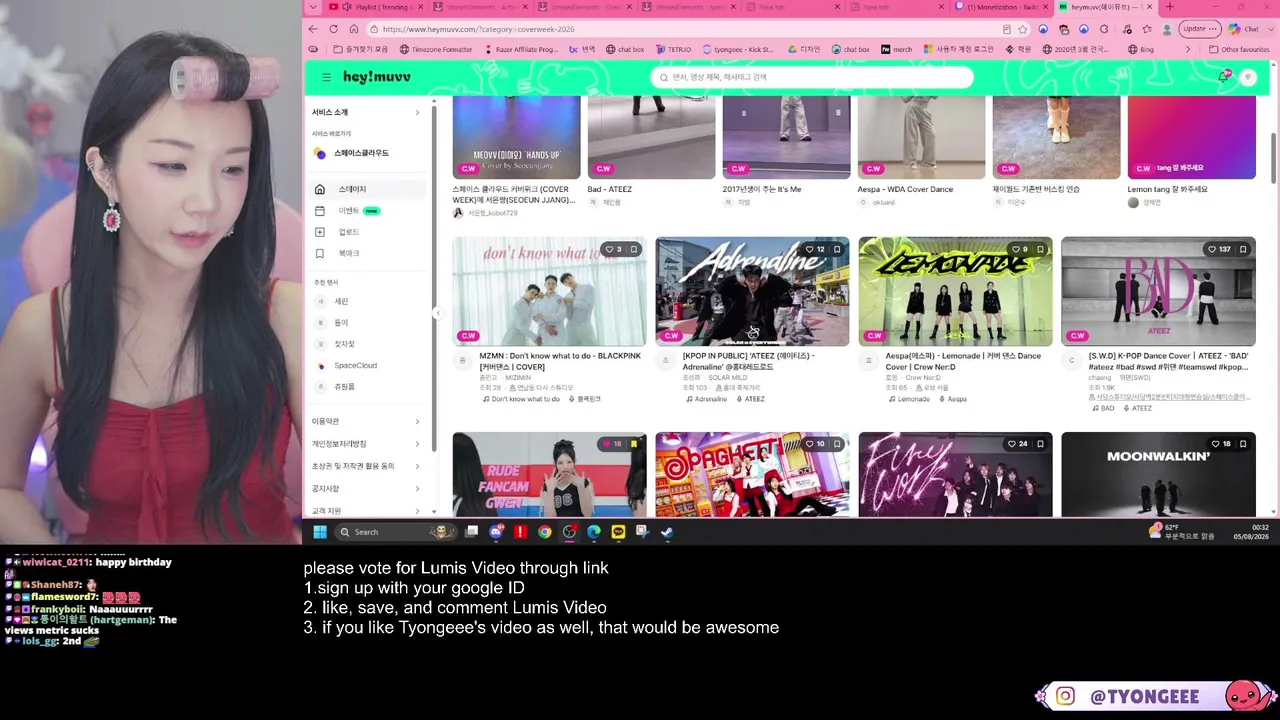This screenshot has height=720, width=1280.
Task: Go to the browser home page
Action: pos(353,29)
